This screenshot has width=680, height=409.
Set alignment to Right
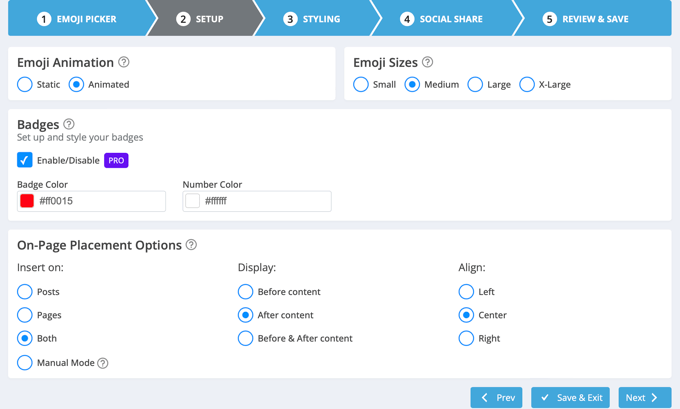[x=466, y=338]
